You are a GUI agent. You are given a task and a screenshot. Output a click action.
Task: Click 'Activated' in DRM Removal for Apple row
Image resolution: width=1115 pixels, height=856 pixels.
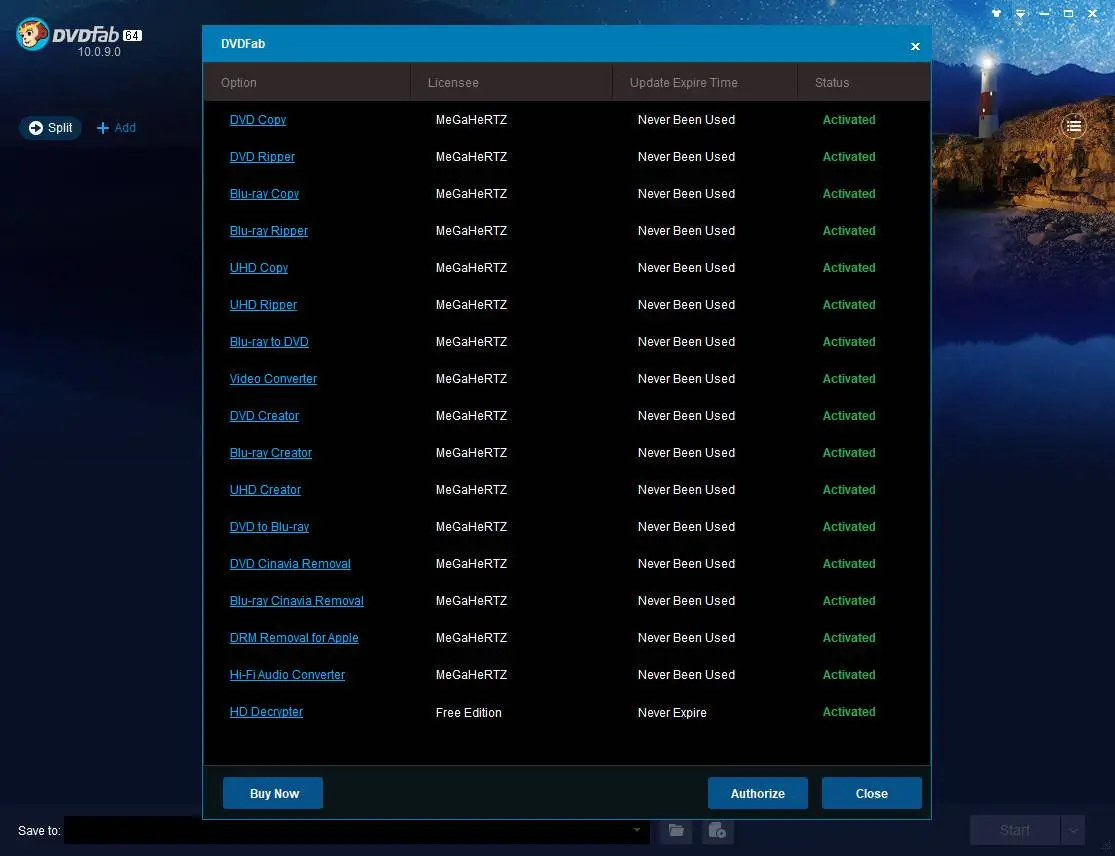849,637
